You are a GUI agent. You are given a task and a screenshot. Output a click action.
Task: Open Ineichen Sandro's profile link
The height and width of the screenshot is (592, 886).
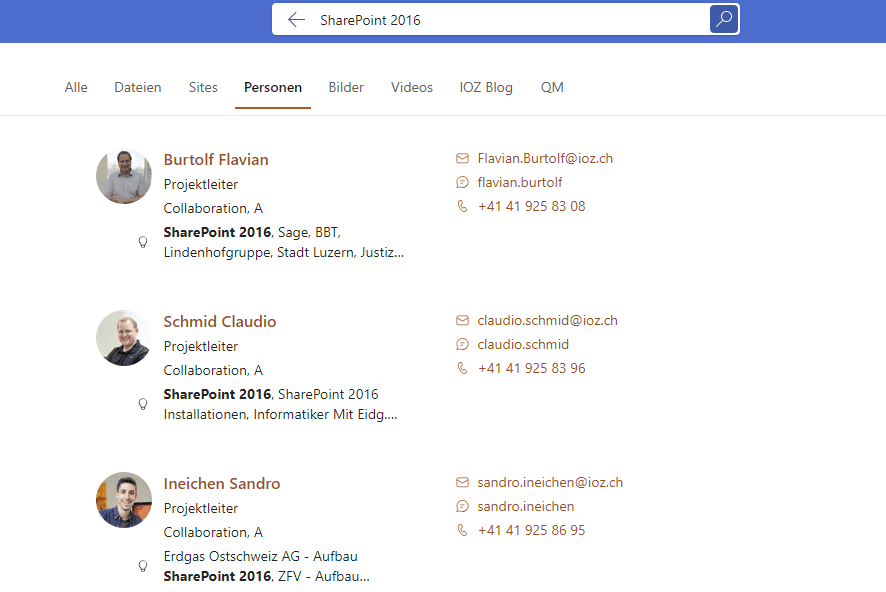[222, 484]
